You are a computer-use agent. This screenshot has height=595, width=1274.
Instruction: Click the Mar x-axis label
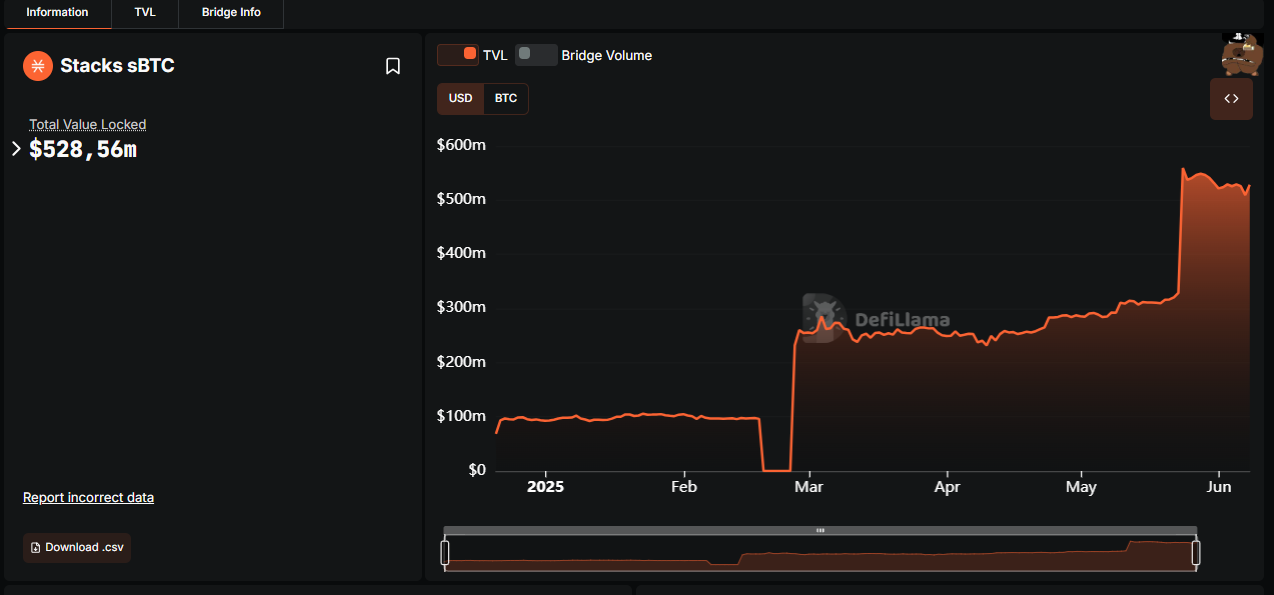point(809,487)
